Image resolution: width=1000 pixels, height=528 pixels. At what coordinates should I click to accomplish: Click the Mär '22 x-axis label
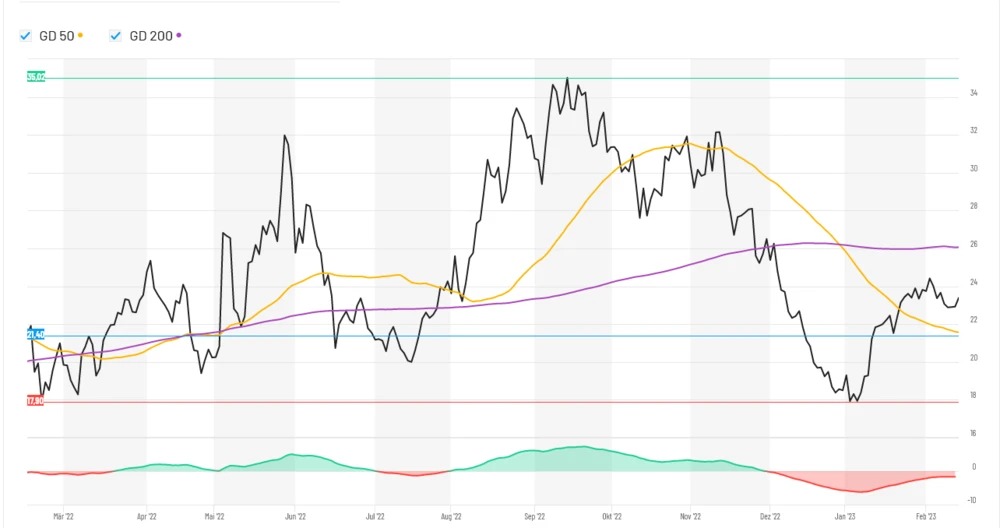pyautogui.click(x=63, y=517)
